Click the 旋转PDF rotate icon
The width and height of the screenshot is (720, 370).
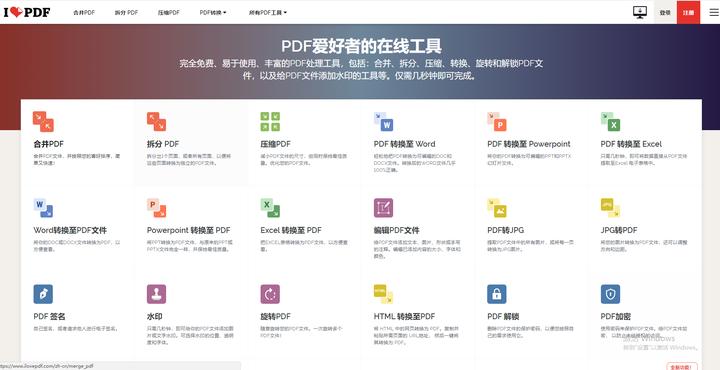[x=270, y=294]
